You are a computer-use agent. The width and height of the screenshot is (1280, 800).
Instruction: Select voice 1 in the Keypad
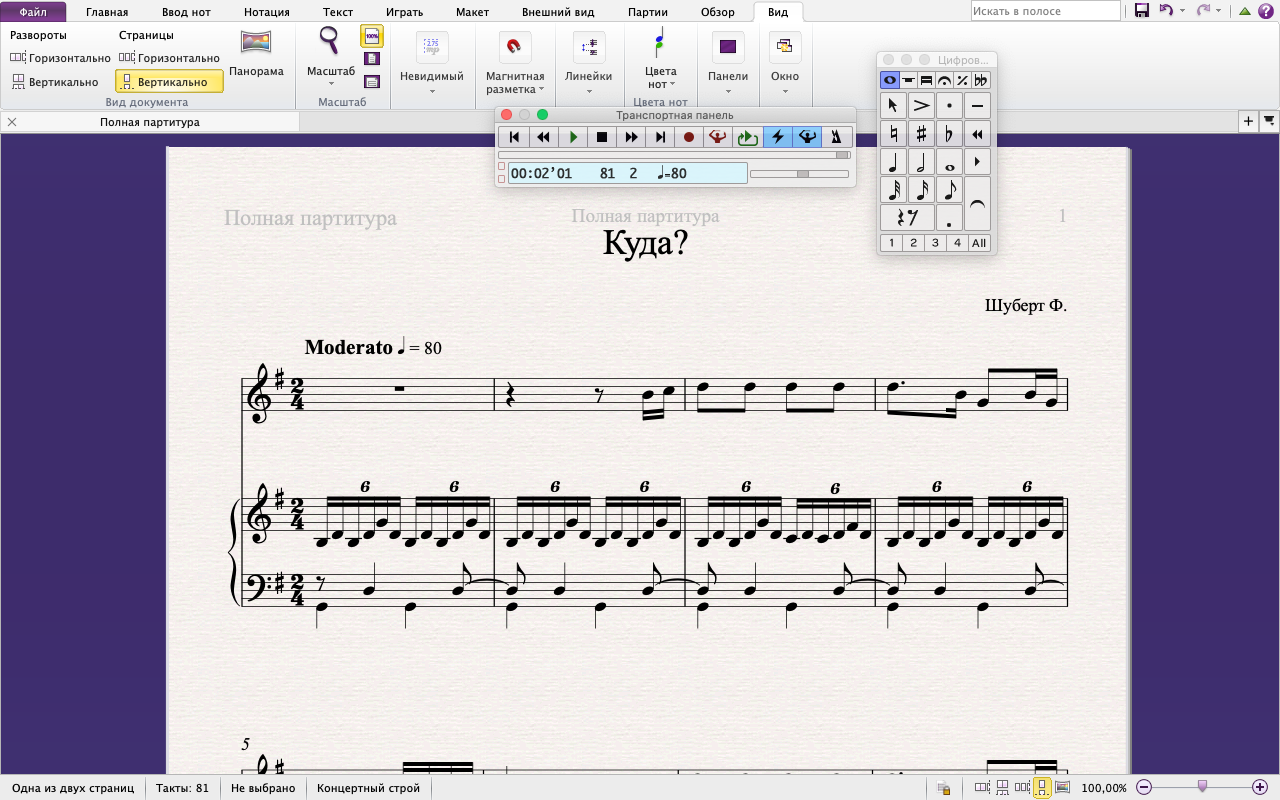coord(891,243)
